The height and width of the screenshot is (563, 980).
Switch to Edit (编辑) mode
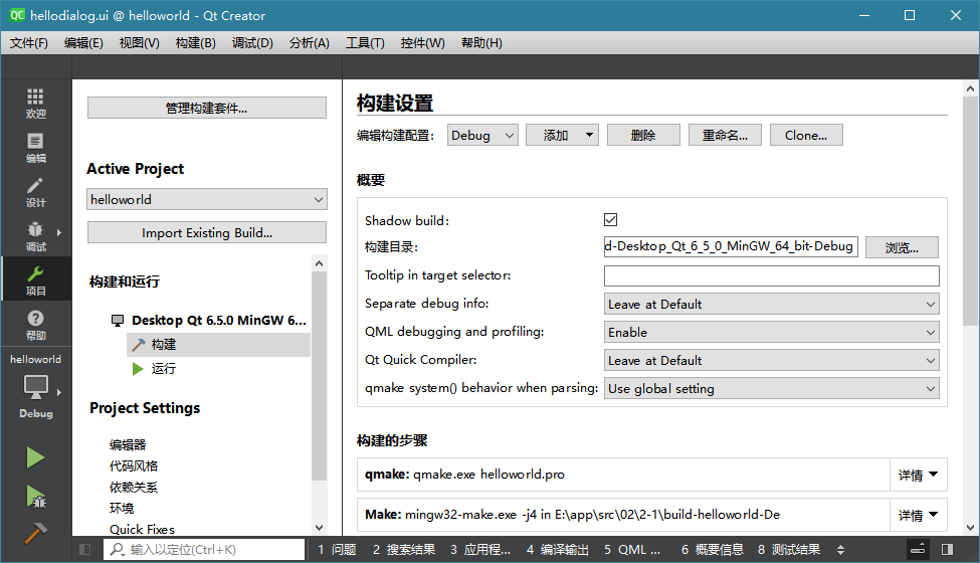coord(36,148)
